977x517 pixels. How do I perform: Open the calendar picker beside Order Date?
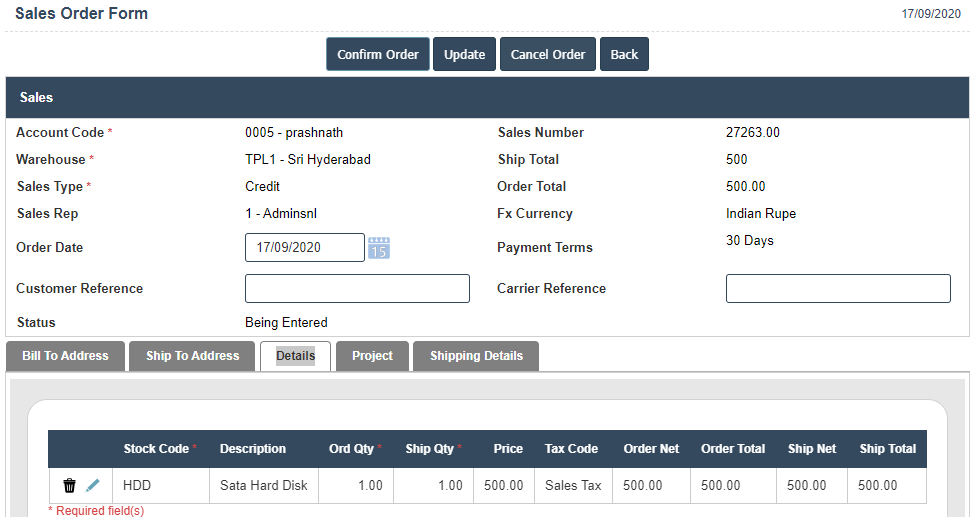point(379,248)
